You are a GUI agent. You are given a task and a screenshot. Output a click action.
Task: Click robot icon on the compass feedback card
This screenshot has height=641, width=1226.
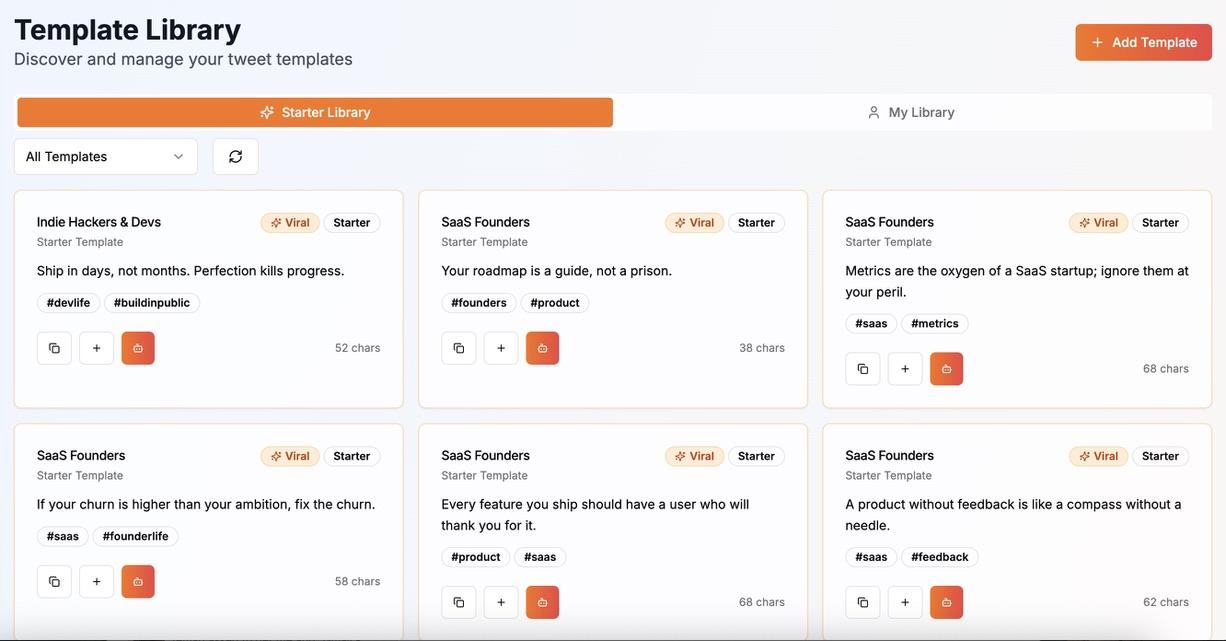pyautogui.click(x=946, y=602)
